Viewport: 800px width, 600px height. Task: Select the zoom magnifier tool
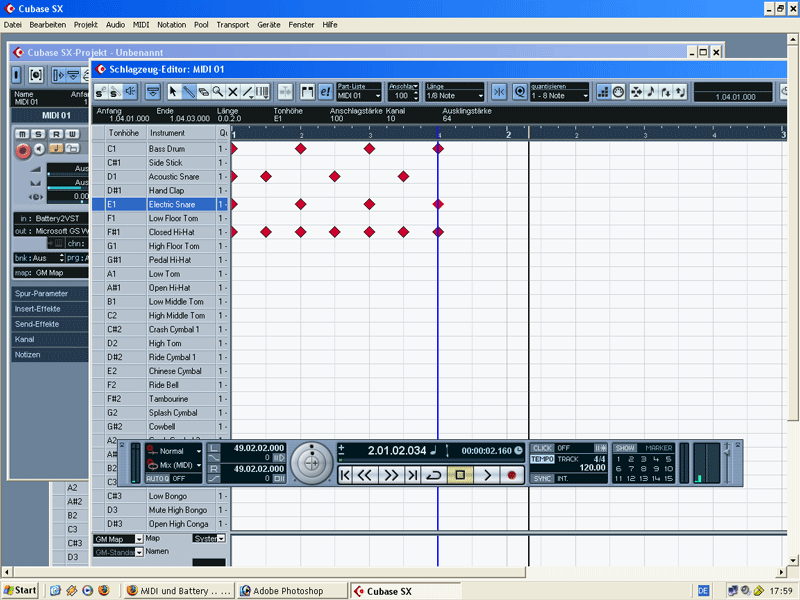pos(218,92)
